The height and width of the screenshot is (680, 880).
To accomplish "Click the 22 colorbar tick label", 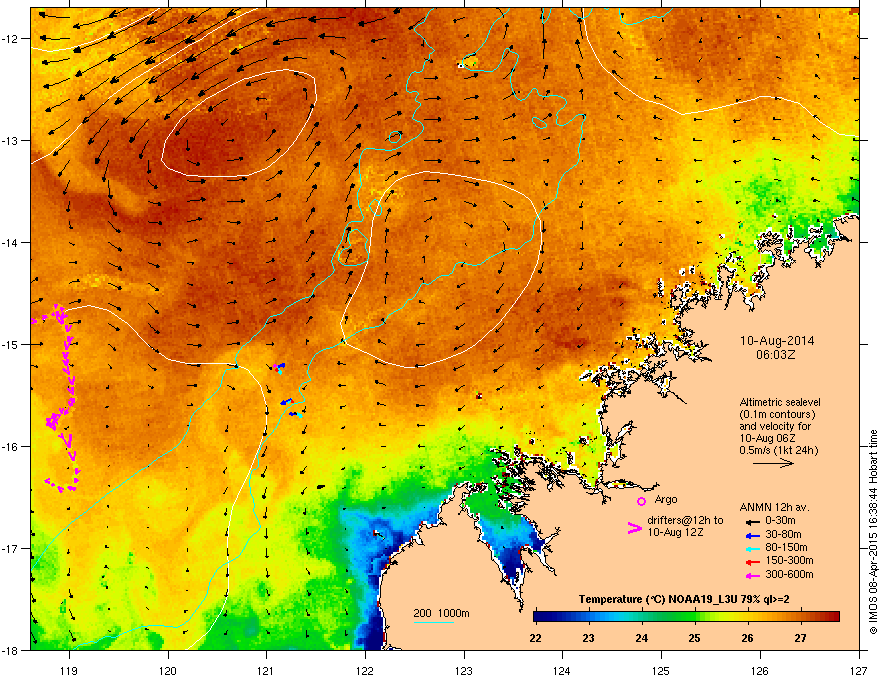I will (535, 638).
